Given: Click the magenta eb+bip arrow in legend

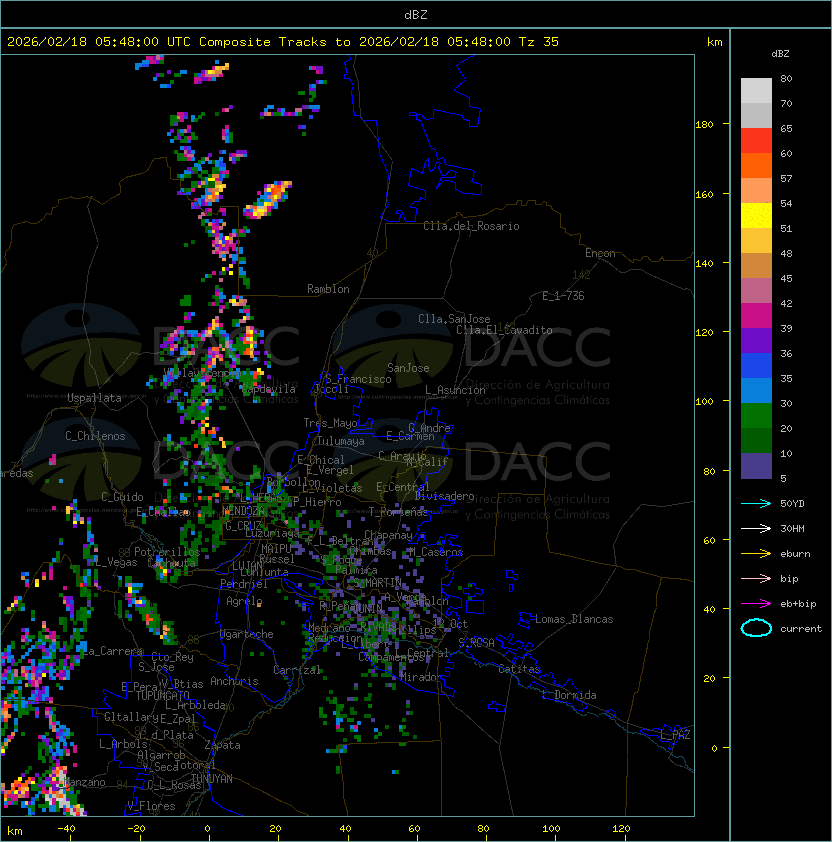Looking at the screenshot, I should pyautogui.click(x=756, y=604).
